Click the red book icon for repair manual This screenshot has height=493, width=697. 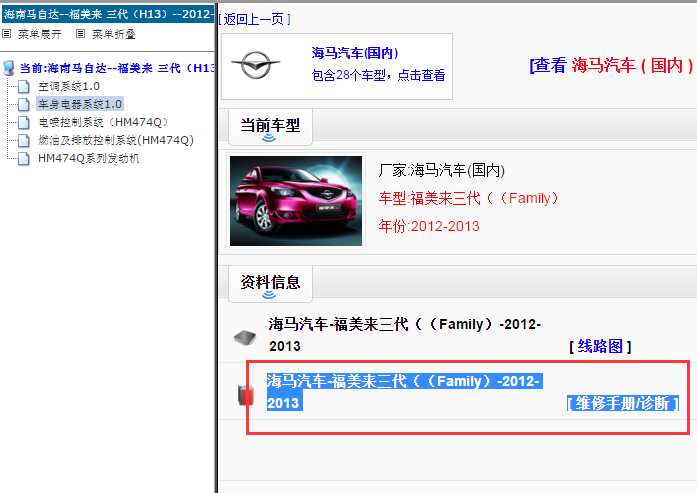[x=246, y=395]
